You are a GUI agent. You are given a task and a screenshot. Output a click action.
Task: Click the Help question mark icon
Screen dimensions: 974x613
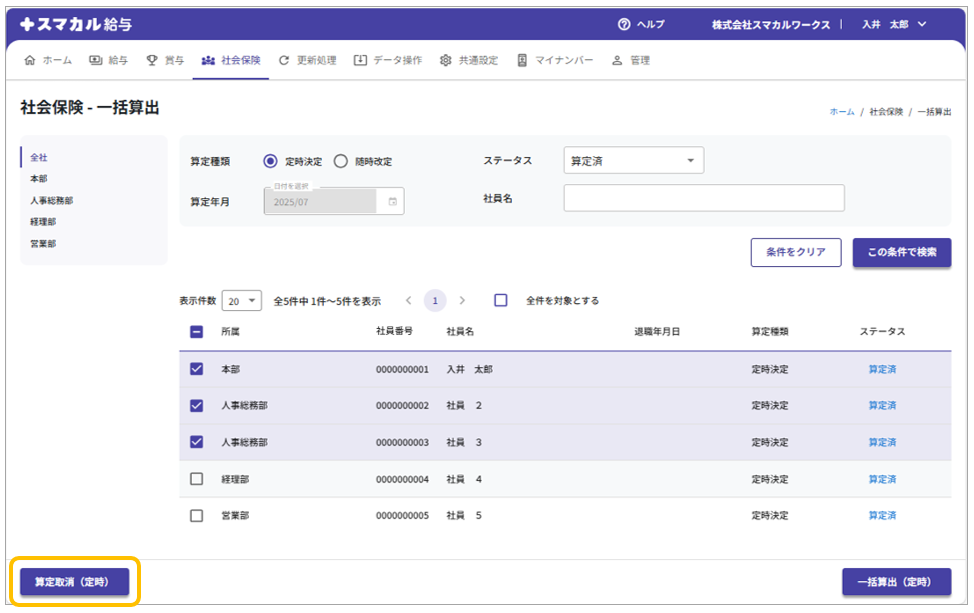click(x=624, y=25)
